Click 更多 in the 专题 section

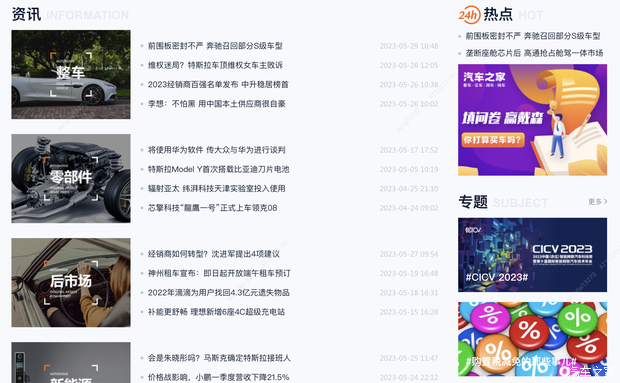click(x=597, y=202)
